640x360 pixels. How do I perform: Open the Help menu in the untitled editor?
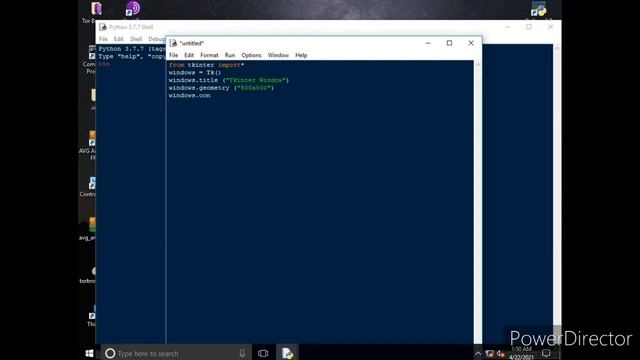pos(301,55)
